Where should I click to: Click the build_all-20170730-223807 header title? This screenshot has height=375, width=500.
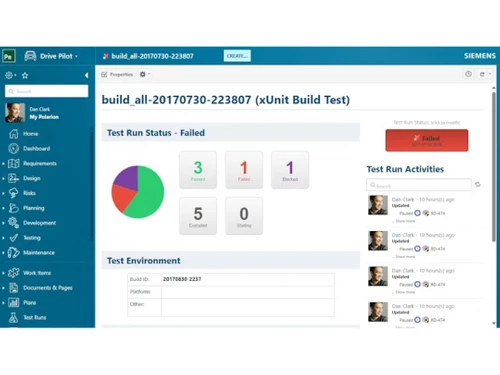152,56
